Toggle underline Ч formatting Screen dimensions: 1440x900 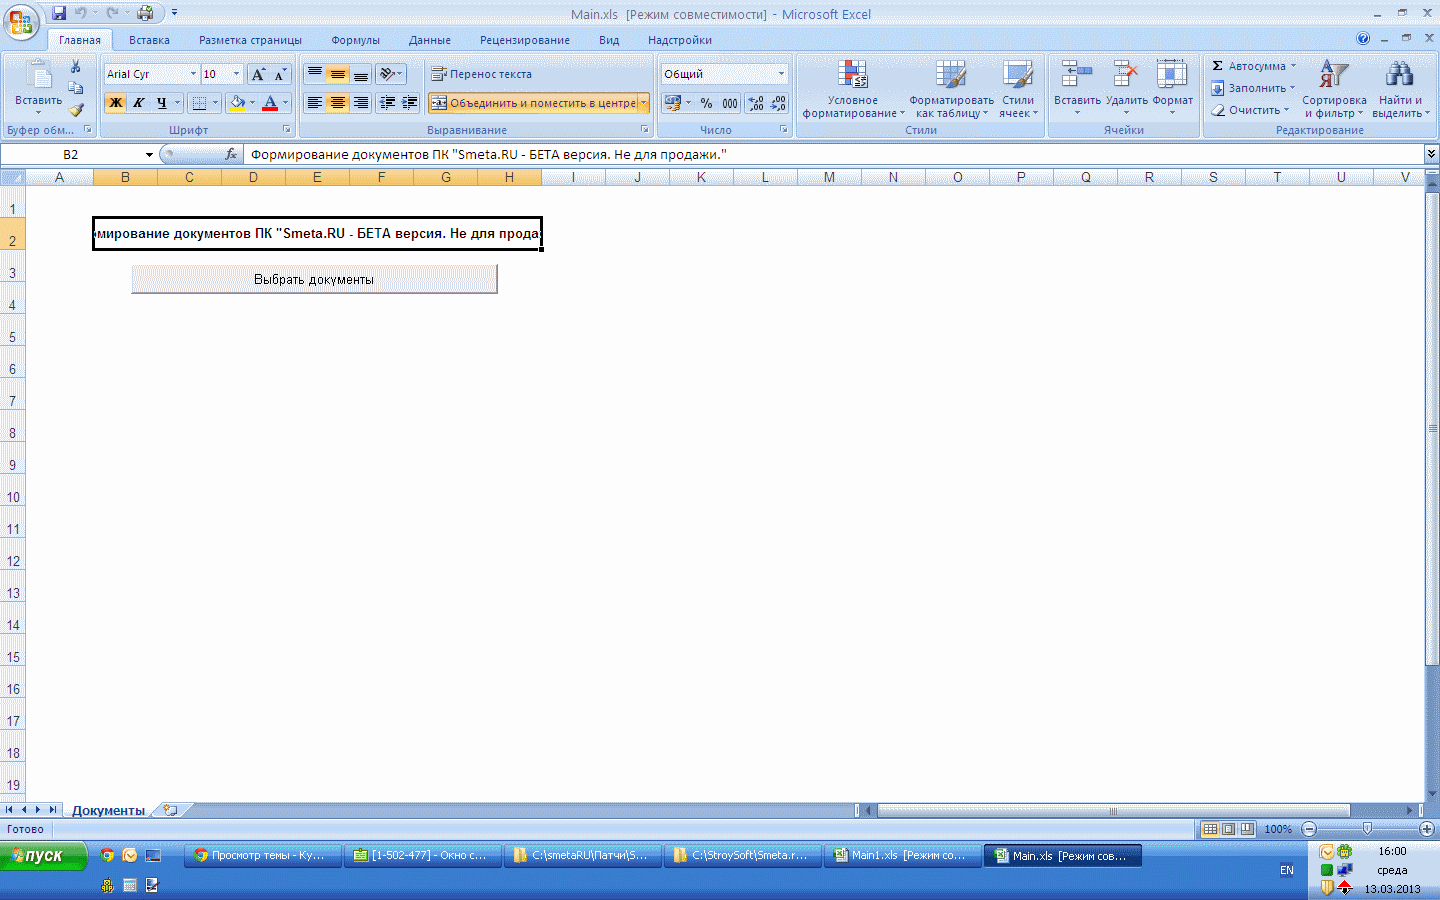[161, 103]
